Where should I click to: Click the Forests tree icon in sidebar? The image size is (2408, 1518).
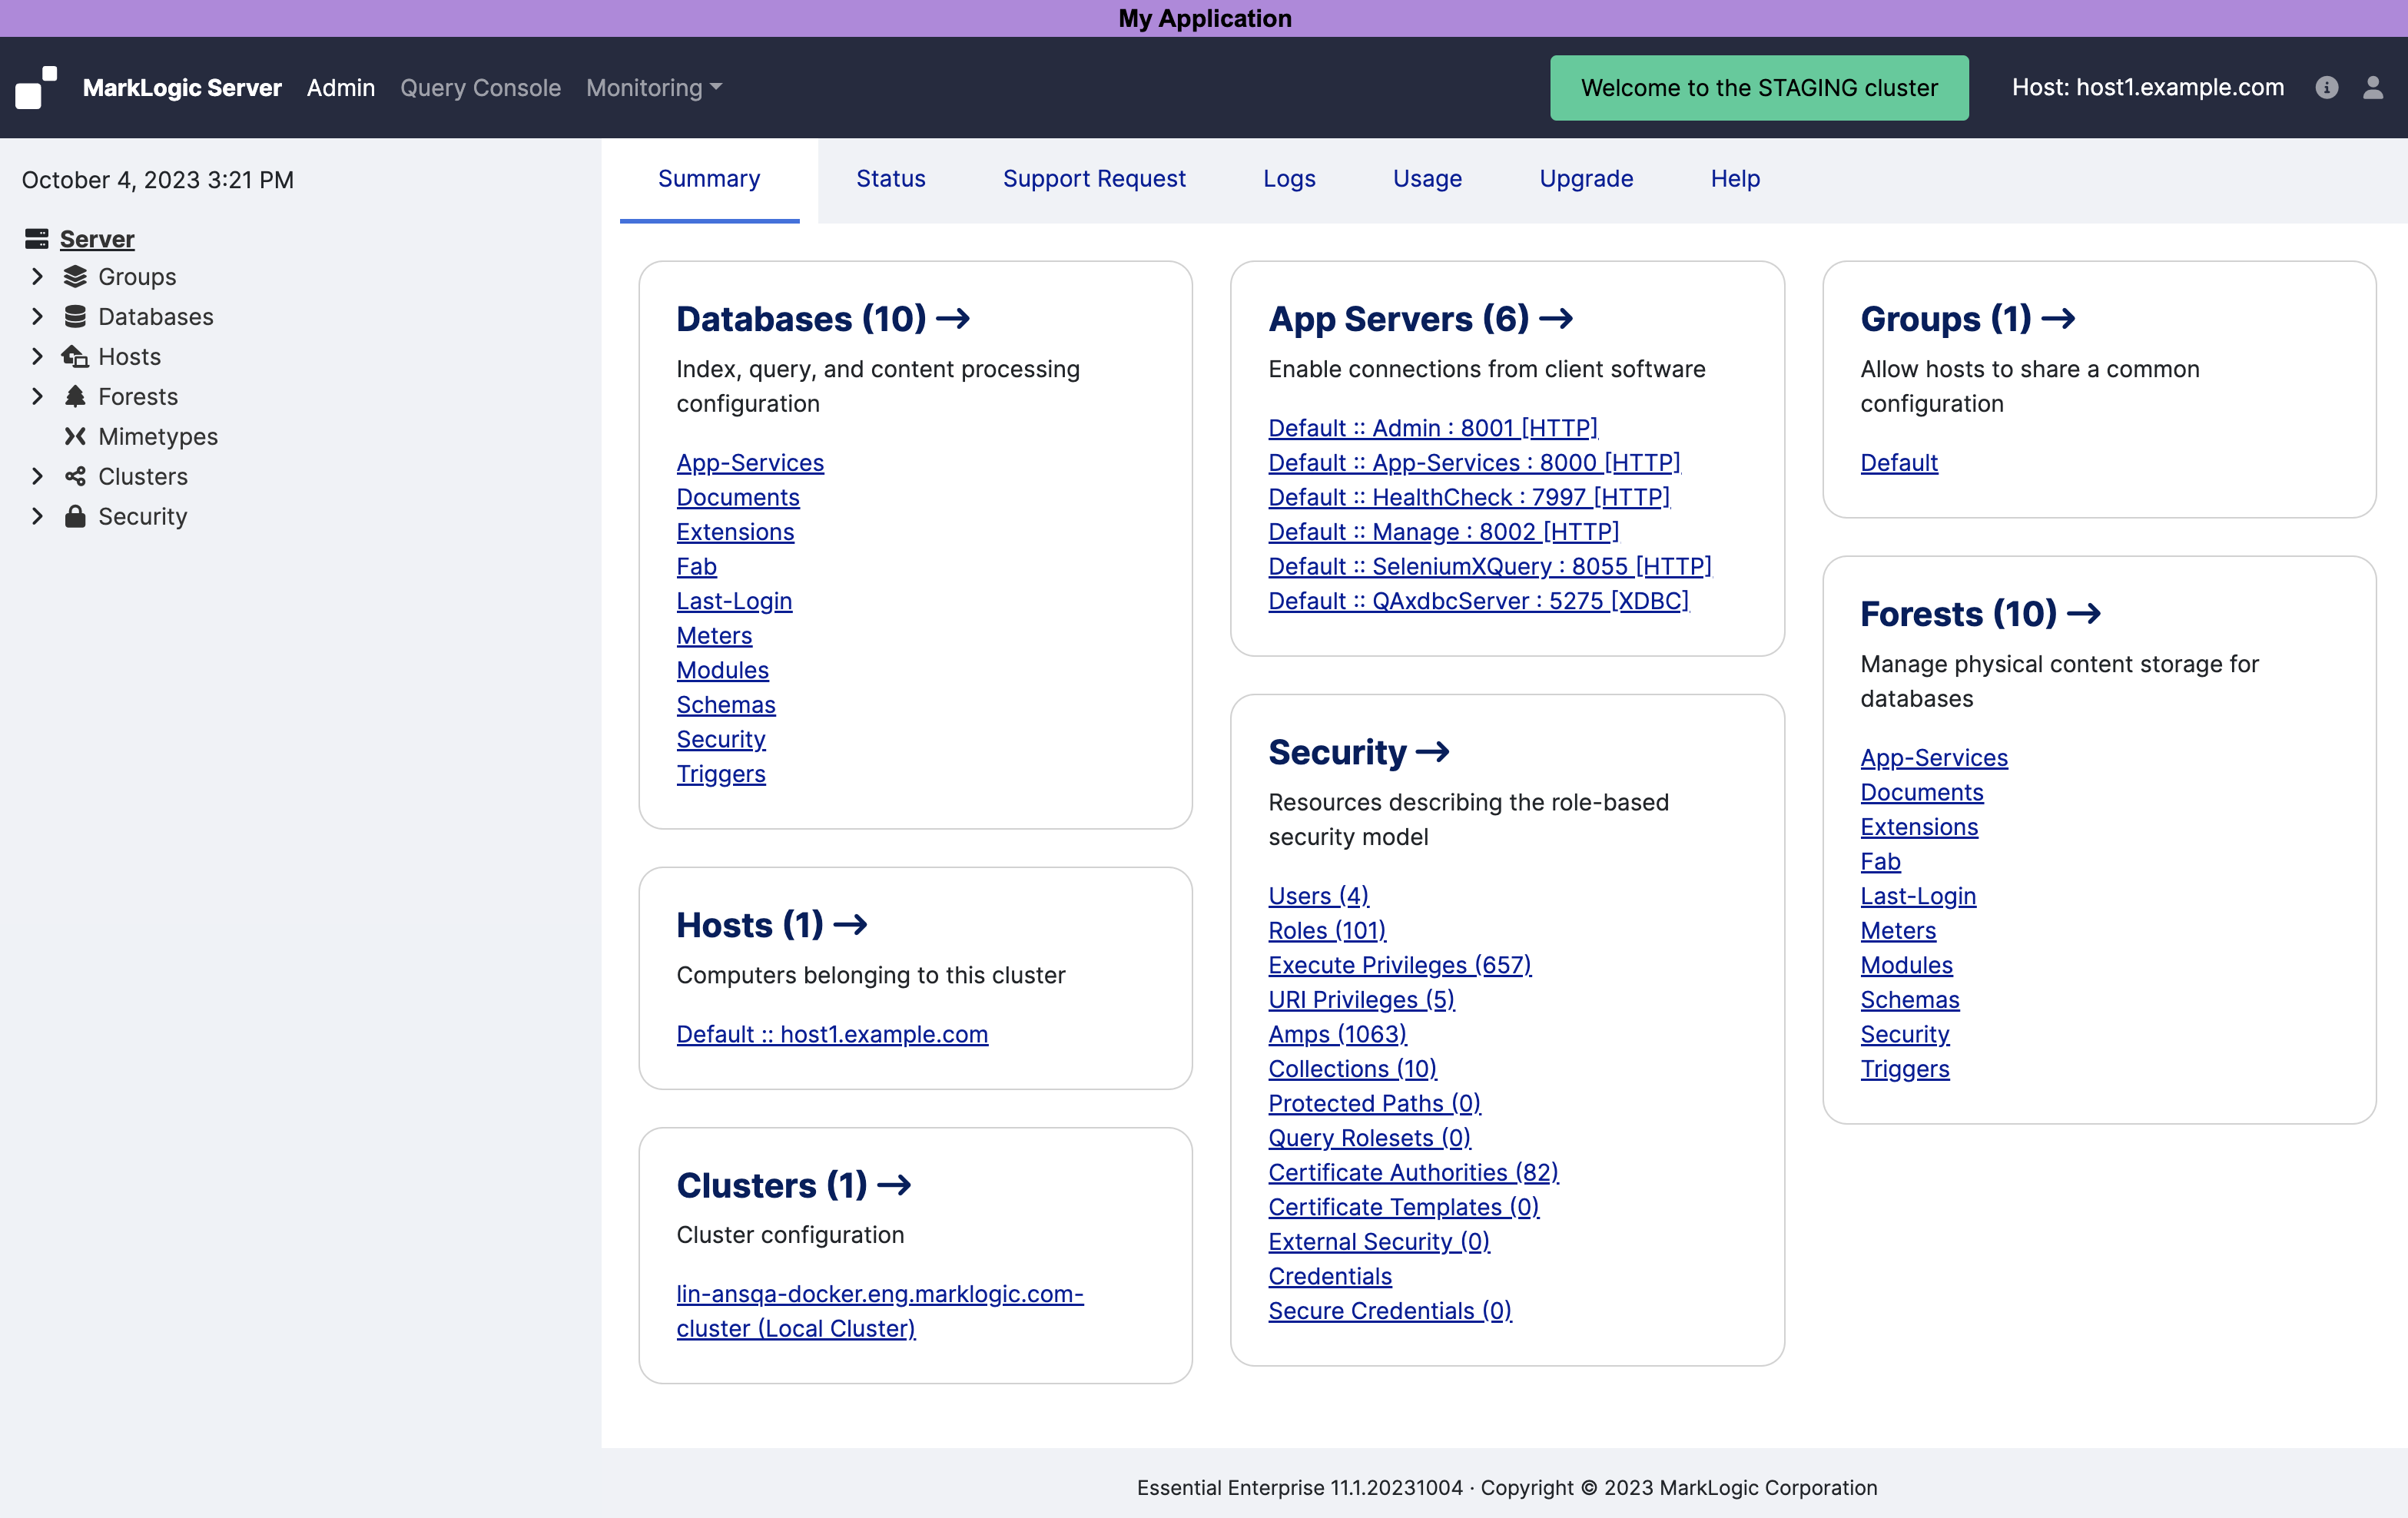point(75,396)
